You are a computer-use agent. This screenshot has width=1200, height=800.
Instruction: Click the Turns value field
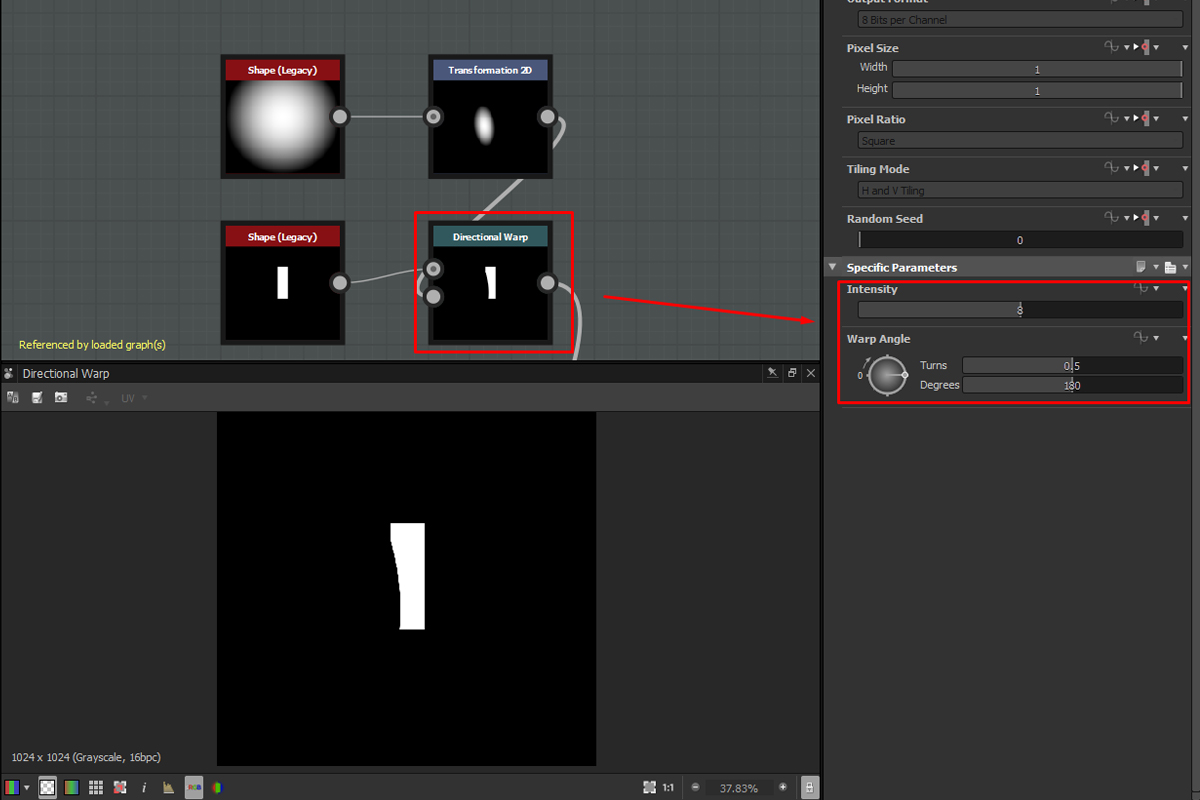click(x=1072, y=365)
